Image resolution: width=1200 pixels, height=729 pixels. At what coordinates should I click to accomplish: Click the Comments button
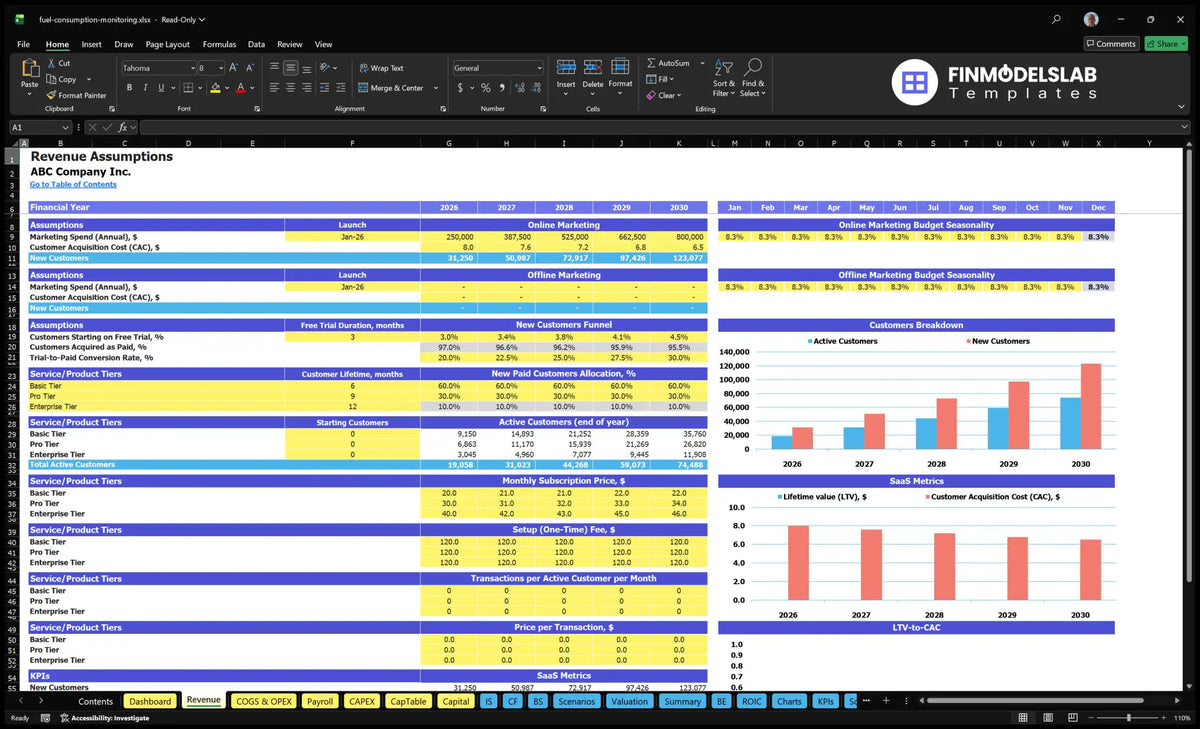coord(1111,44)
